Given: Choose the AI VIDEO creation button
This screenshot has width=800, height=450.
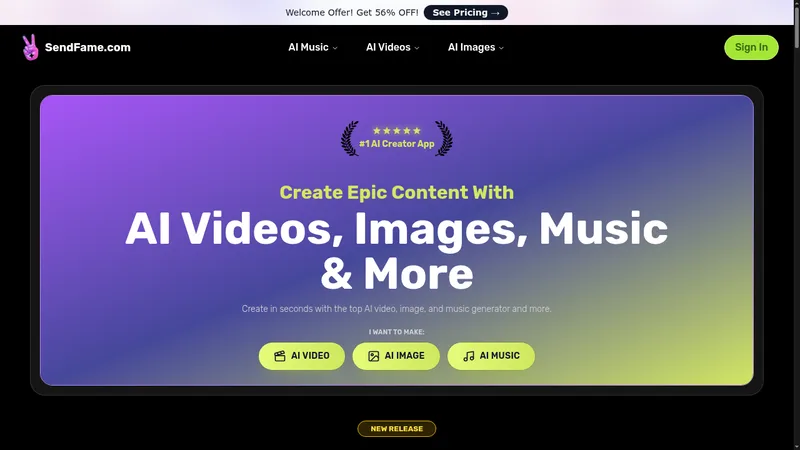Looking at the screenshot, I should point(302,356).
